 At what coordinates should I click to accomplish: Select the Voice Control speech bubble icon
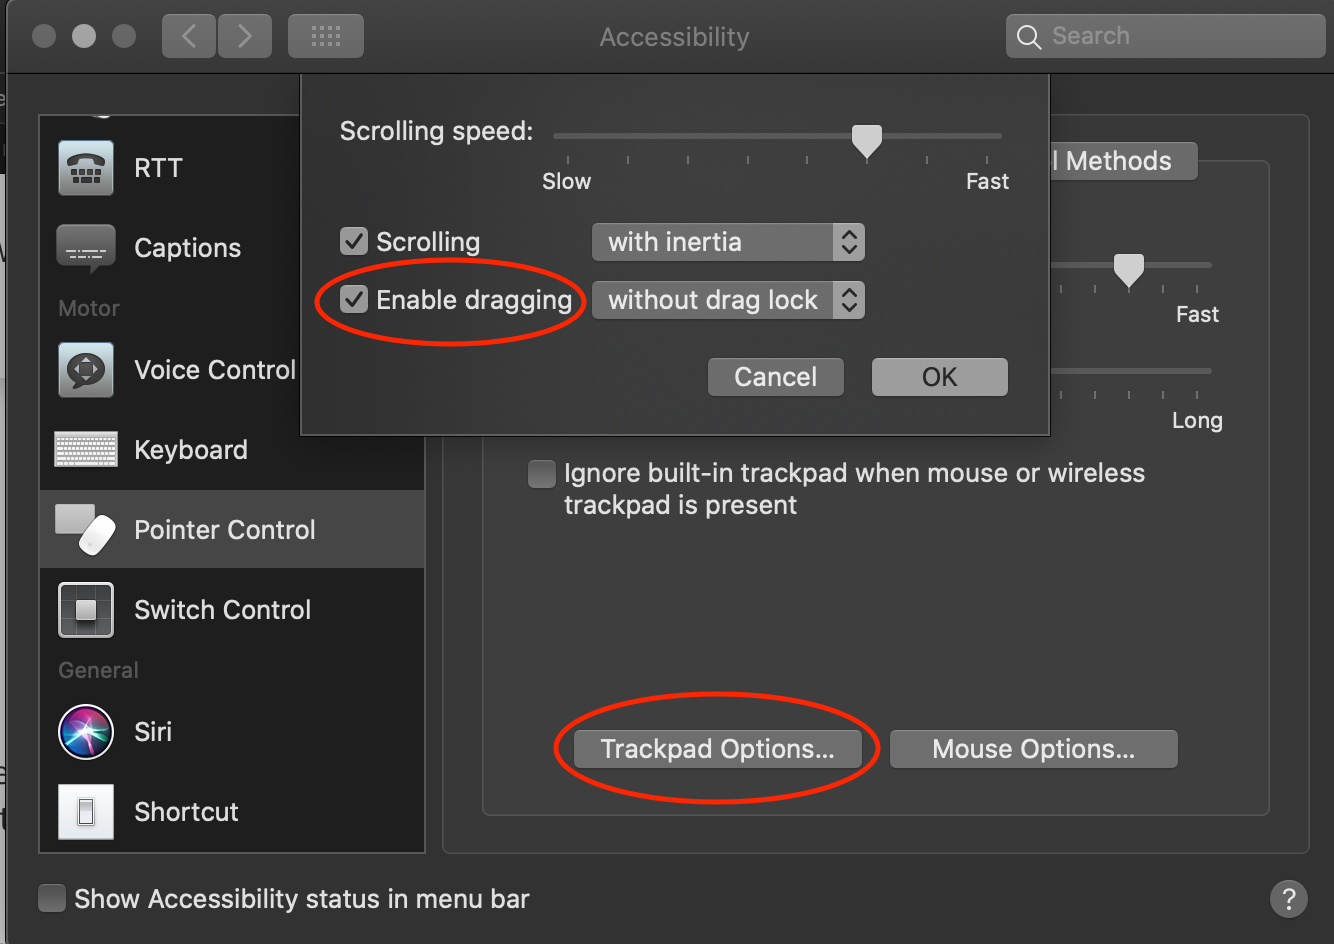(x=86, y=370)
